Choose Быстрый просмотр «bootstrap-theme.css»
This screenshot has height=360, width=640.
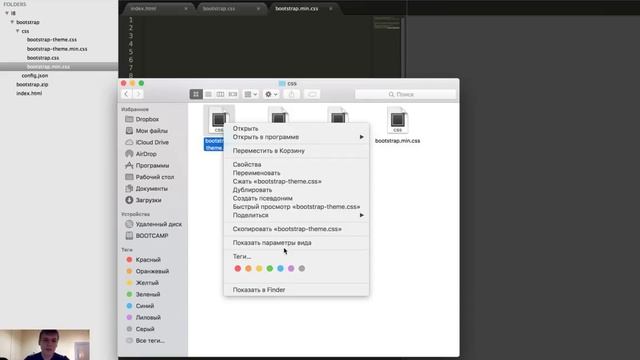(x=296, y=207)
